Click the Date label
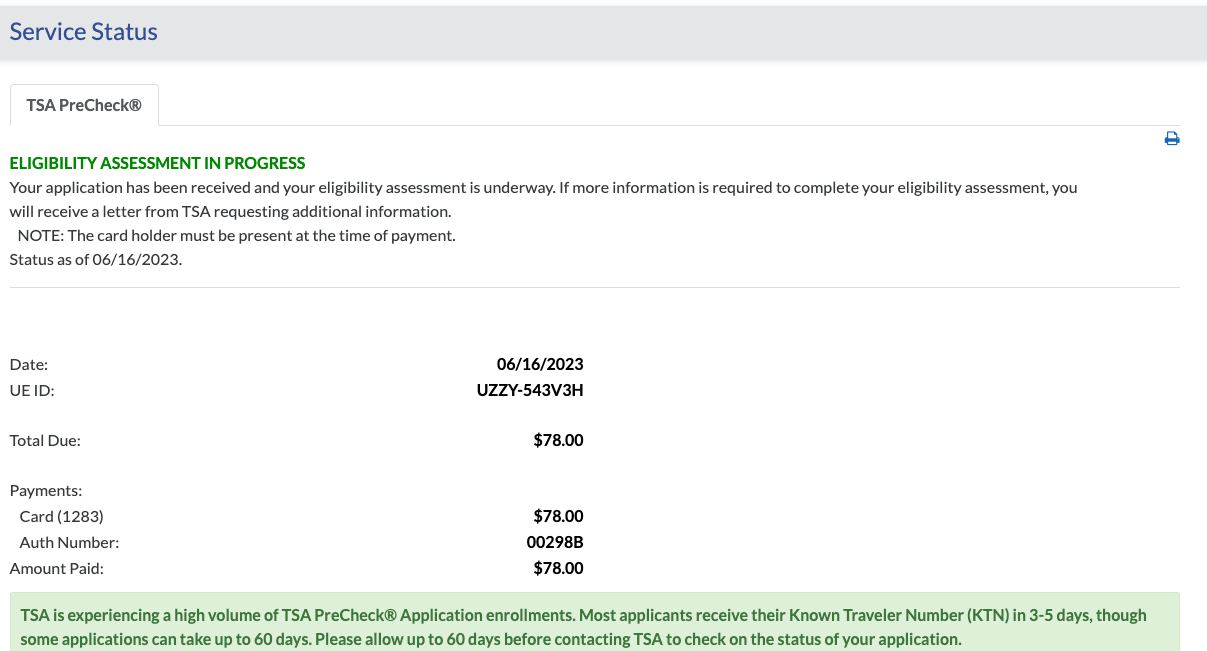 click(29, 365)
